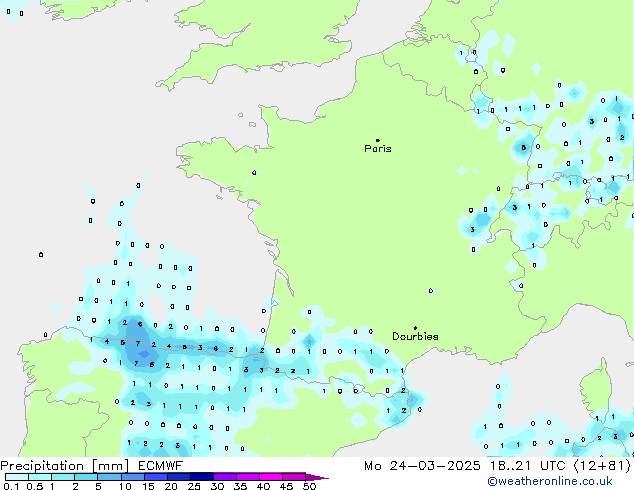Pick the 40–45 mm magenta legend swatch
634x490 pixels.
[x=271, y=477]
